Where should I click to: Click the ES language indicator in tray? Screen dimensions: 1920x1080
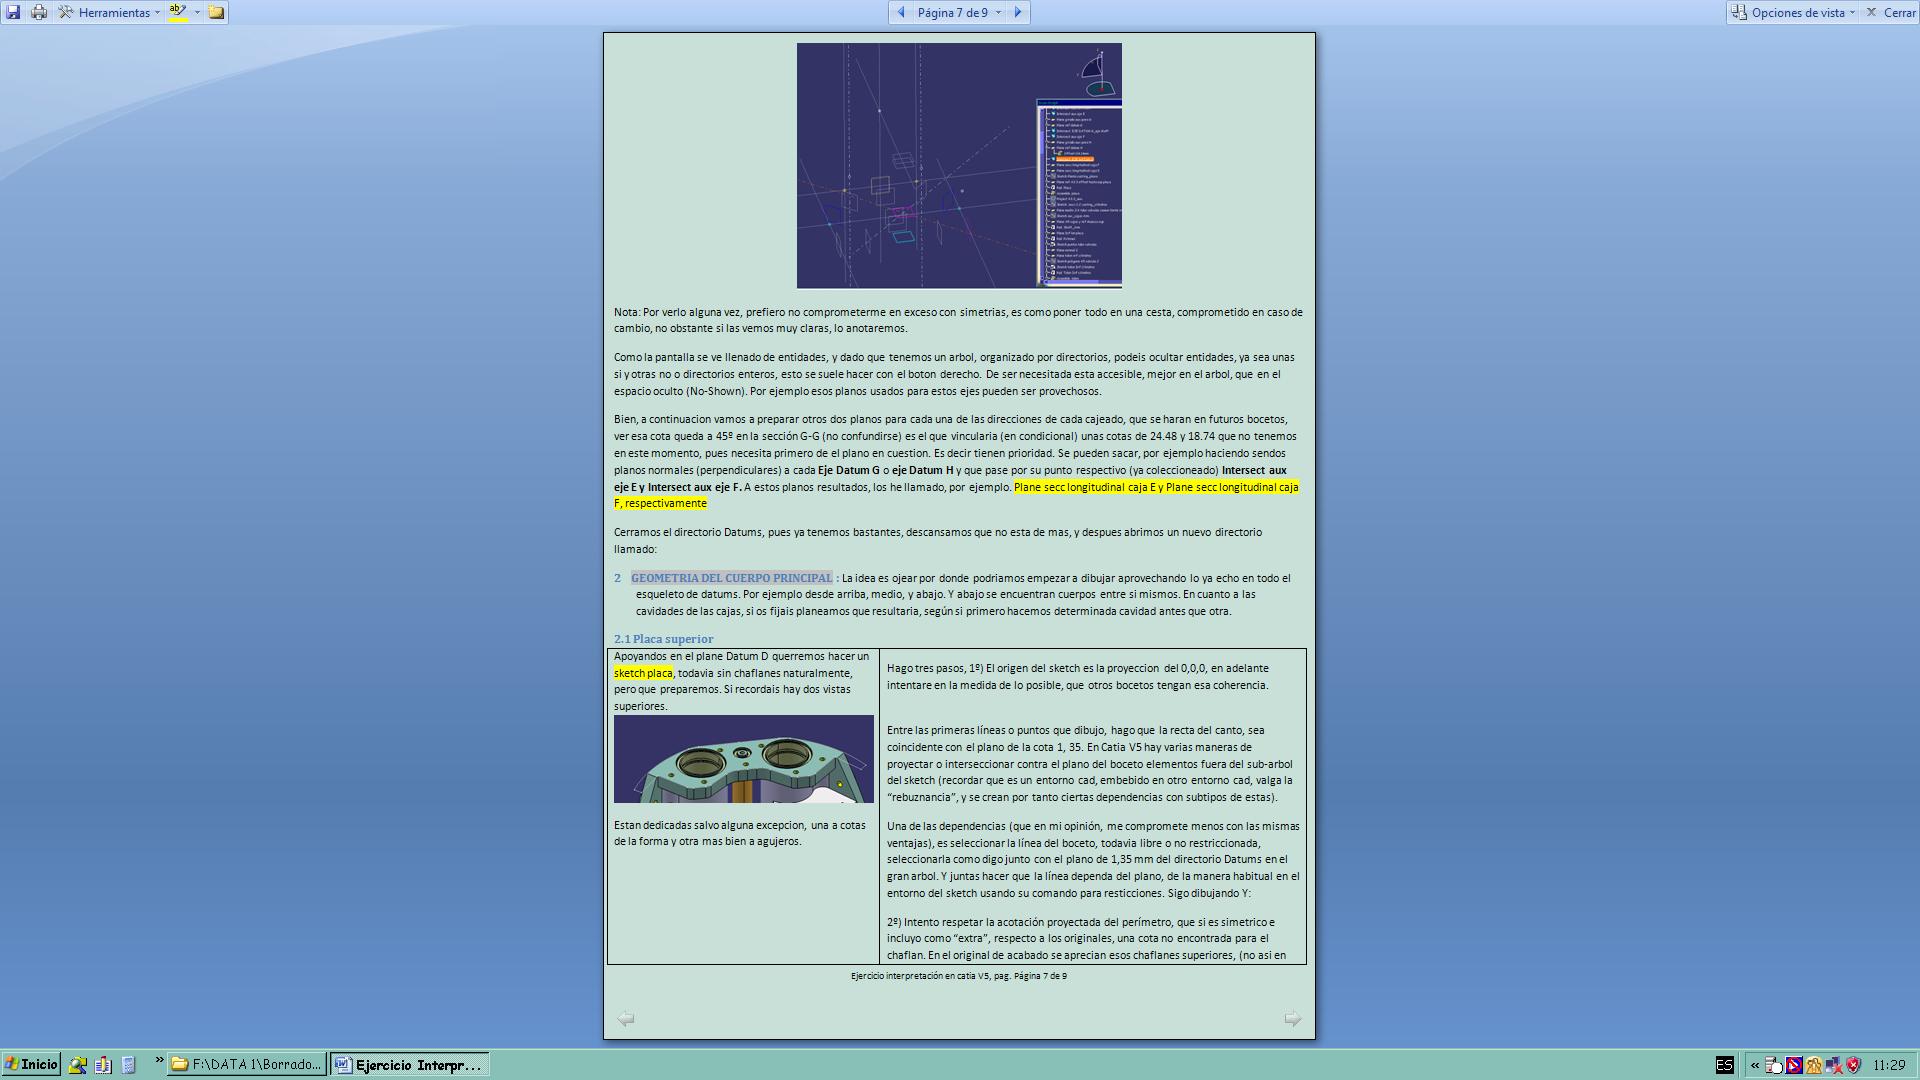tap(1725, 1064)
